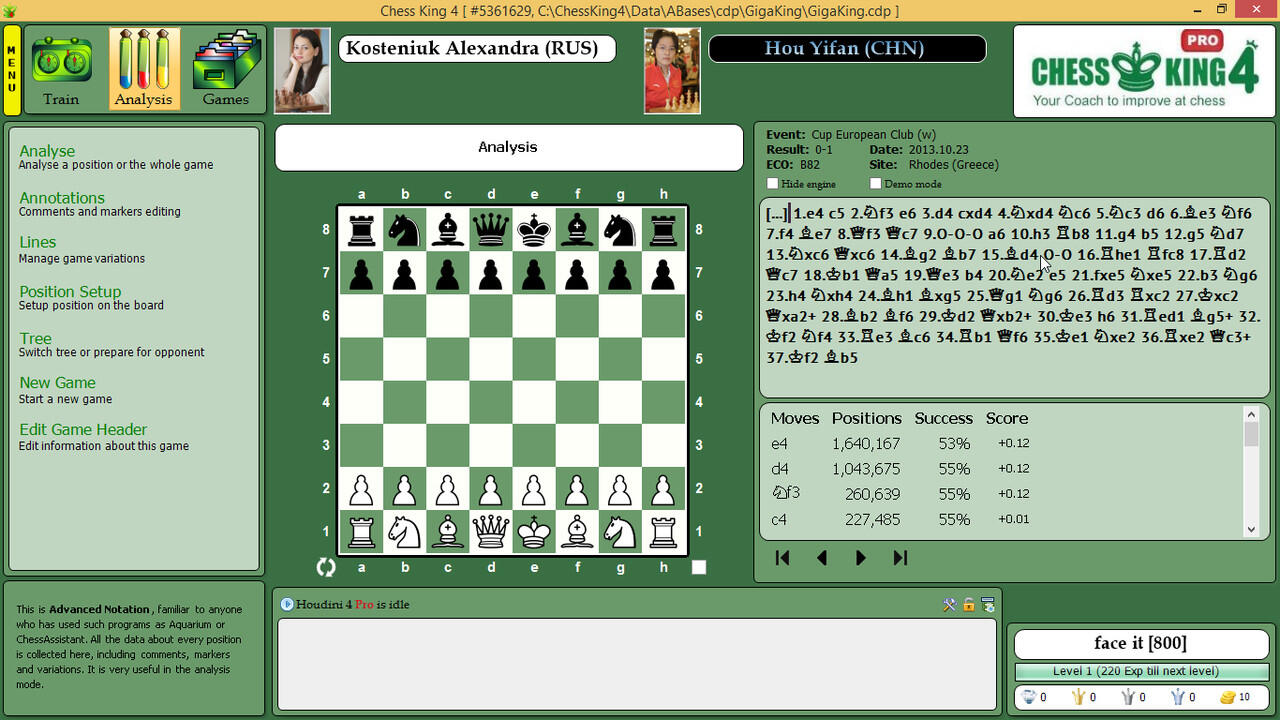
Task: Open engine settings hammer-and-wrench icon
Action: click(x=950, y=605)
